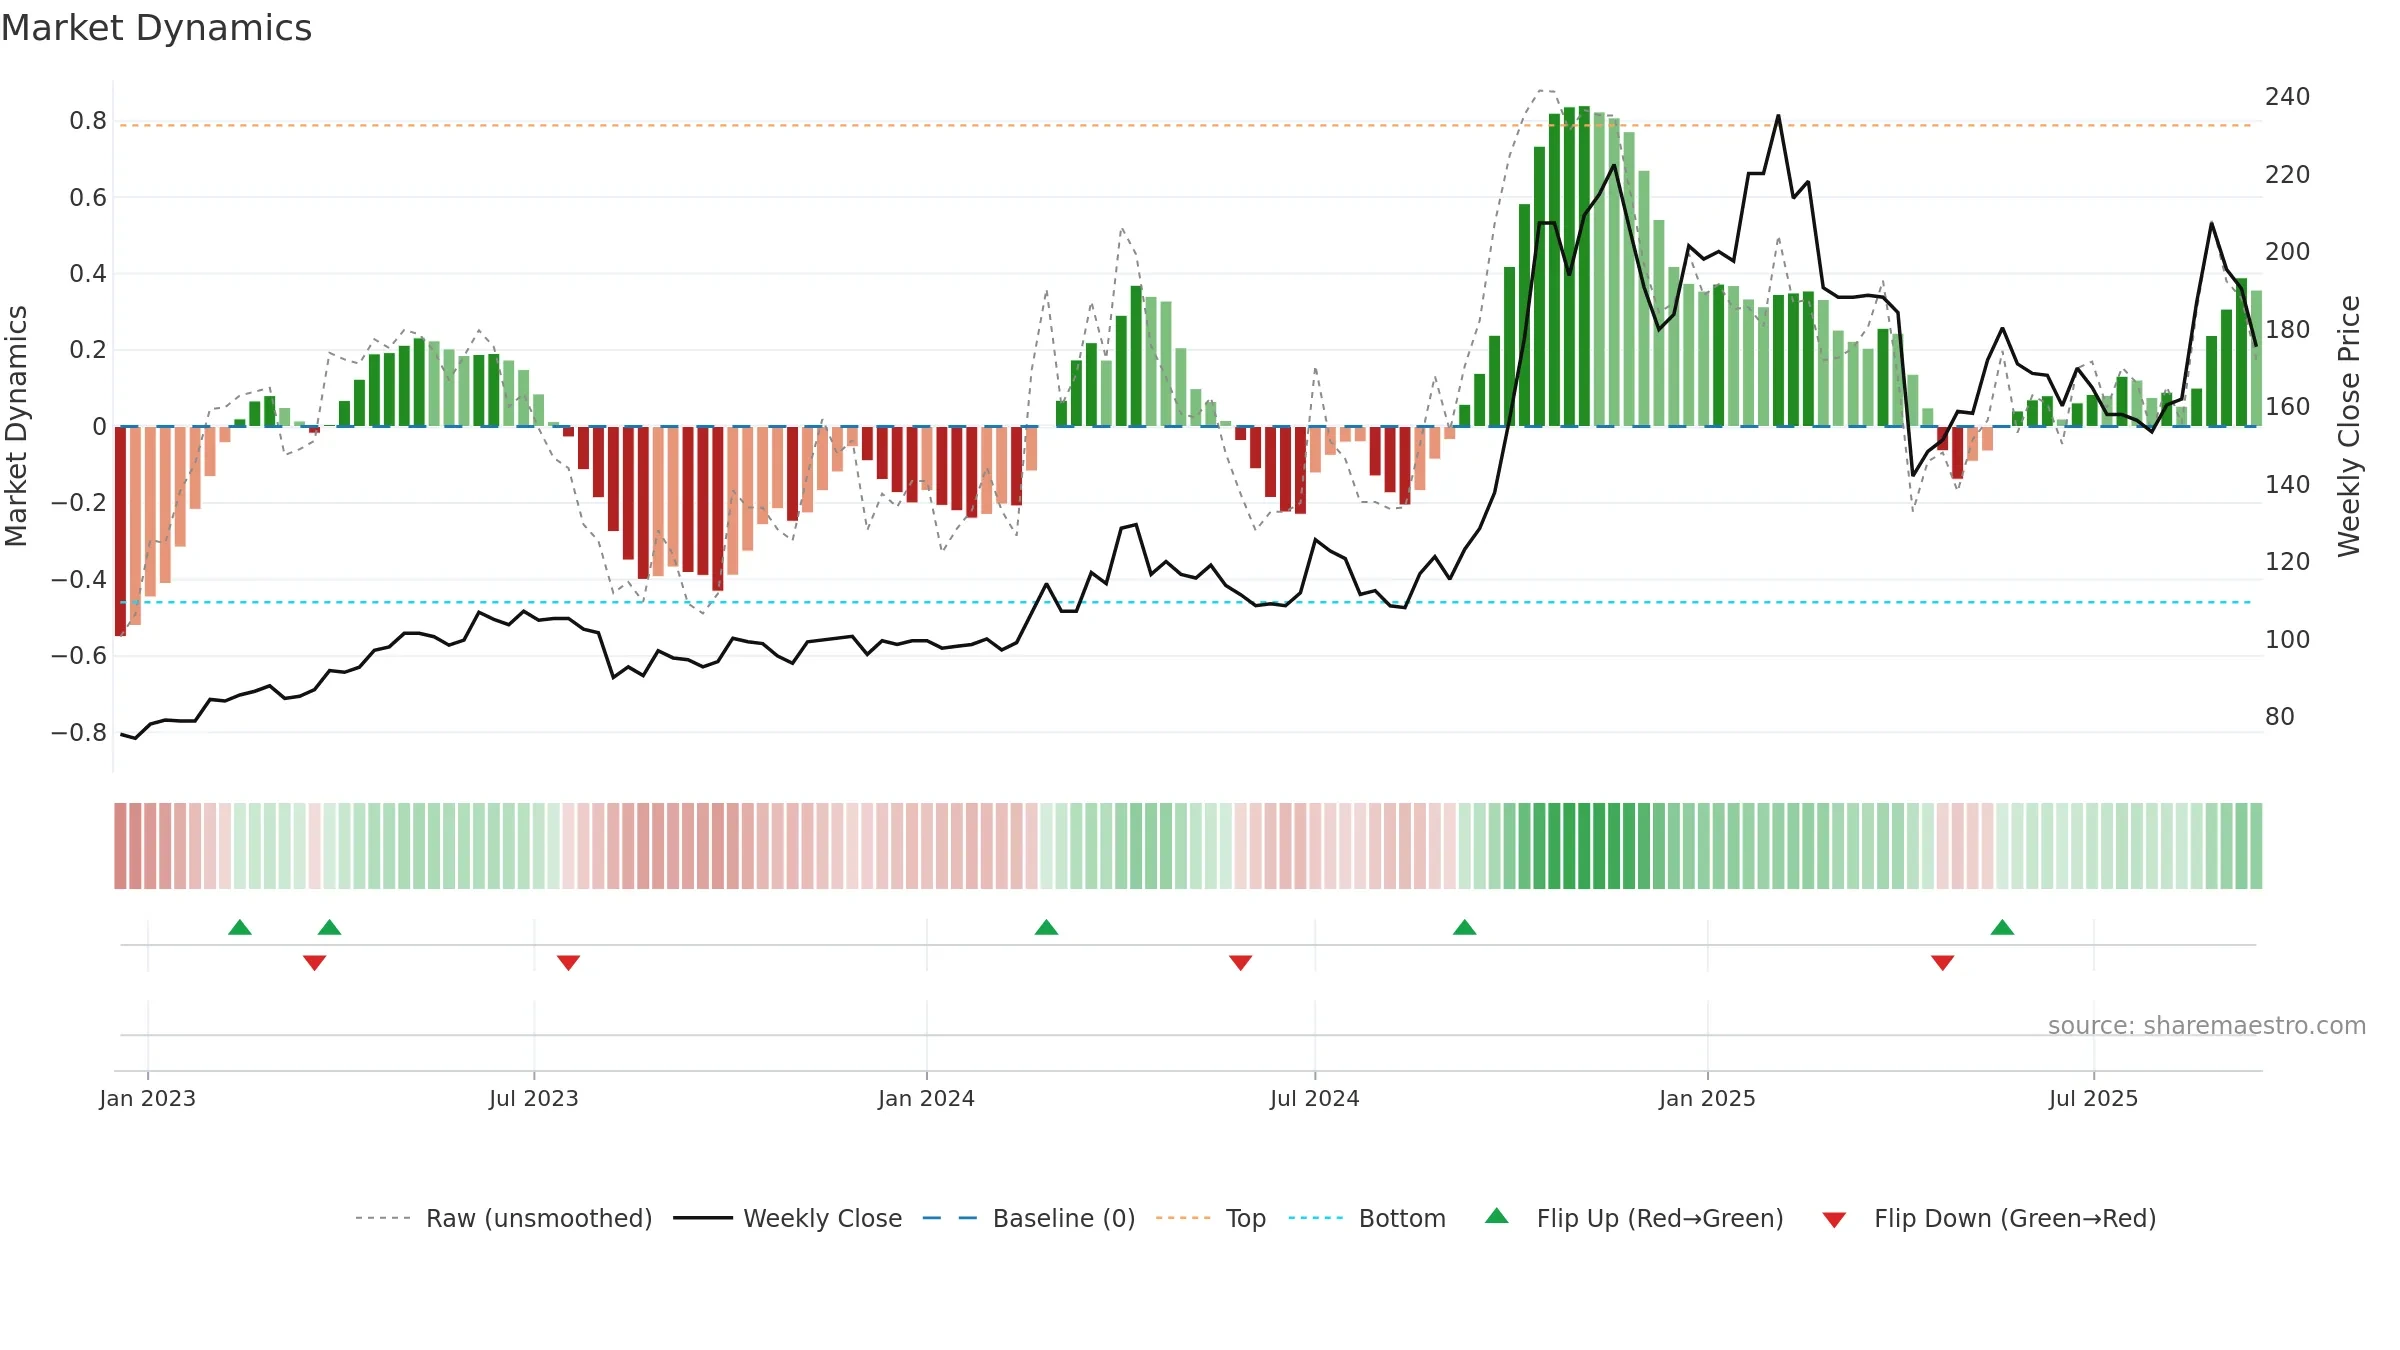Click the Jul 2024 x-axis label
This screenshot has width=2400, height=1350.
1315,1098
